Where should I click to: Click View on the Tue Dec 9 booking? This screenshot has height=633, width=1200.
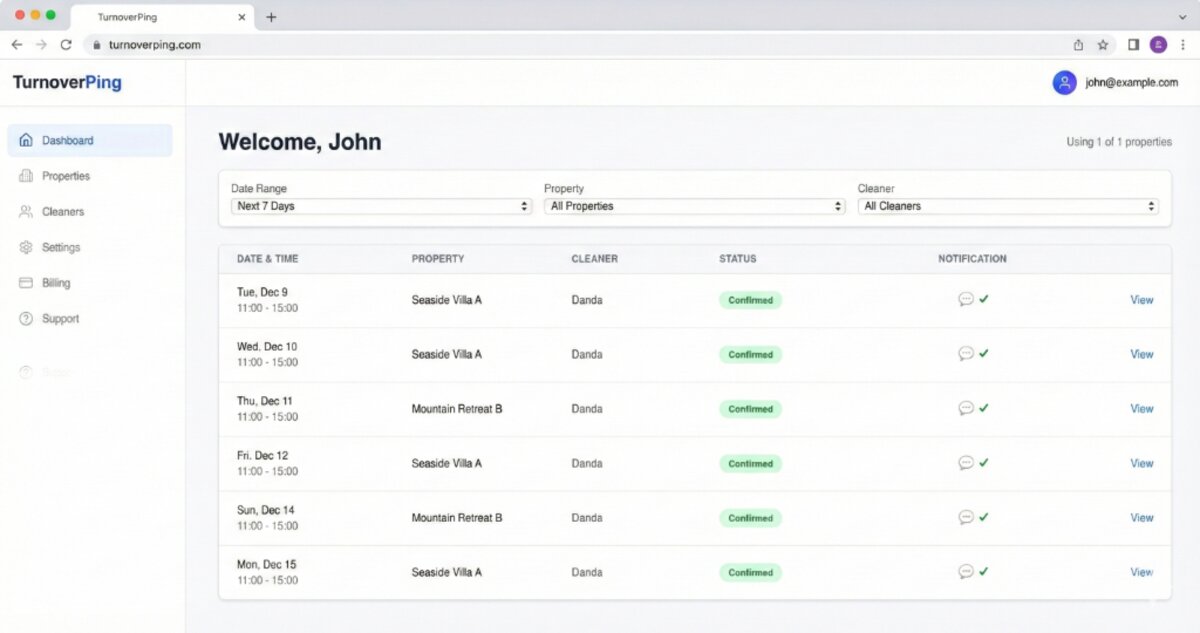point(1141,299)
